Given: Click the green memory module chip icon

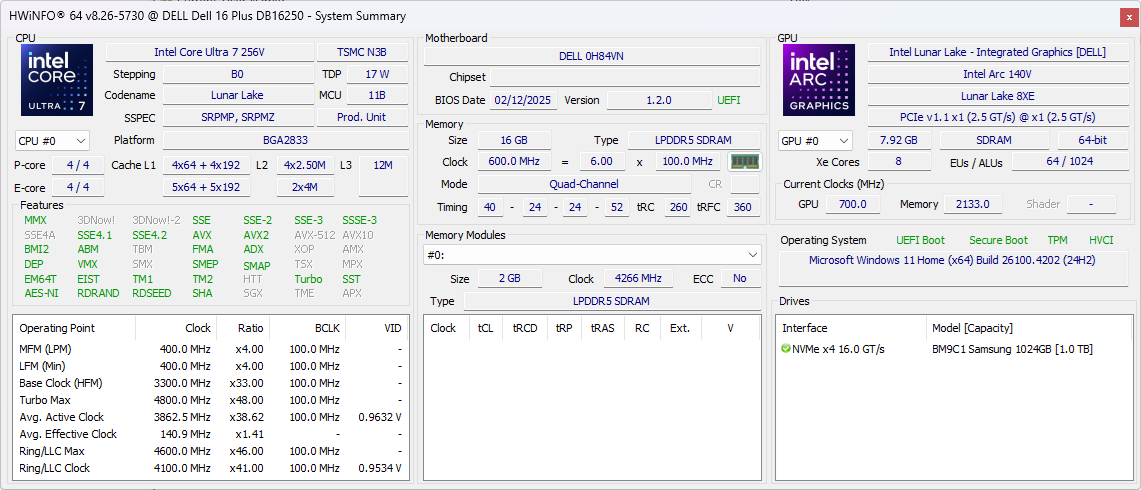Looking at the screenshot, I should click(x=744, y=162).
